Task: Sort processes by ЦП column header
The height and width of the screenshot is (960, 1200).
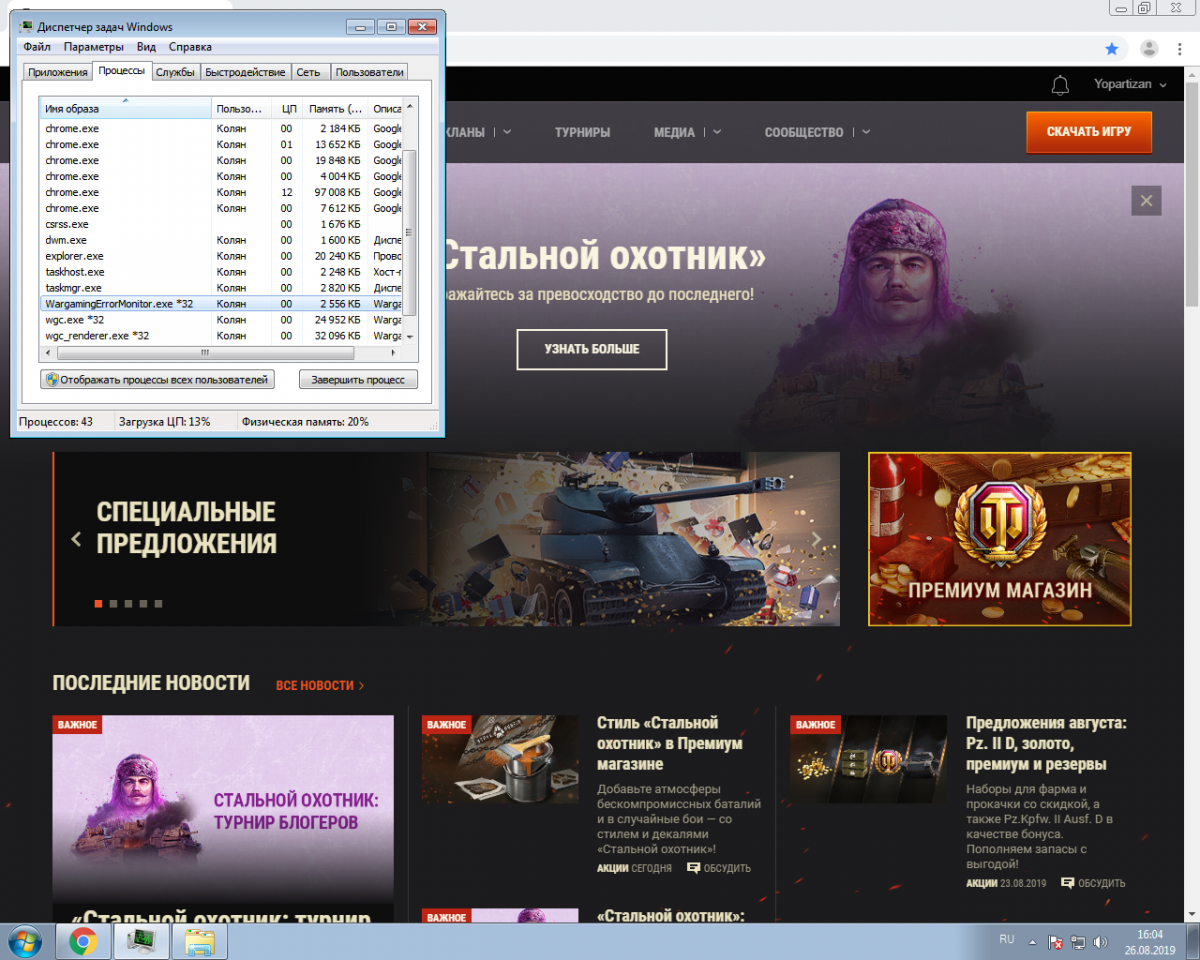Action: point(286,108)
